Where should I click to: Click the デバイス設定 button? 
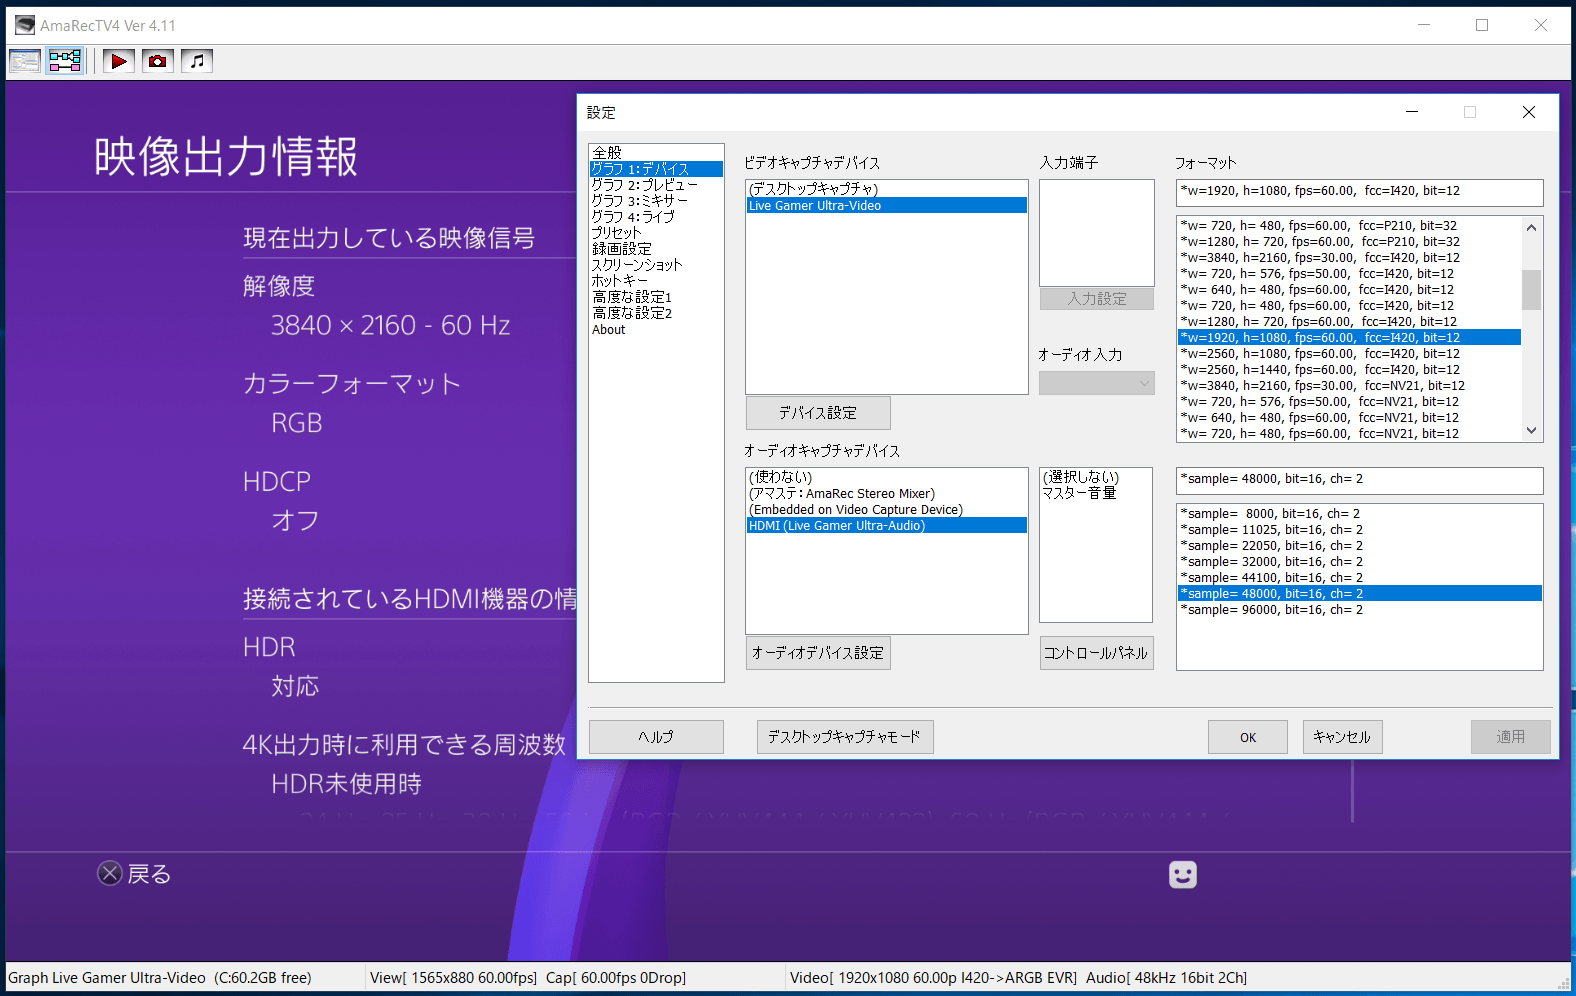click(818, 413)
